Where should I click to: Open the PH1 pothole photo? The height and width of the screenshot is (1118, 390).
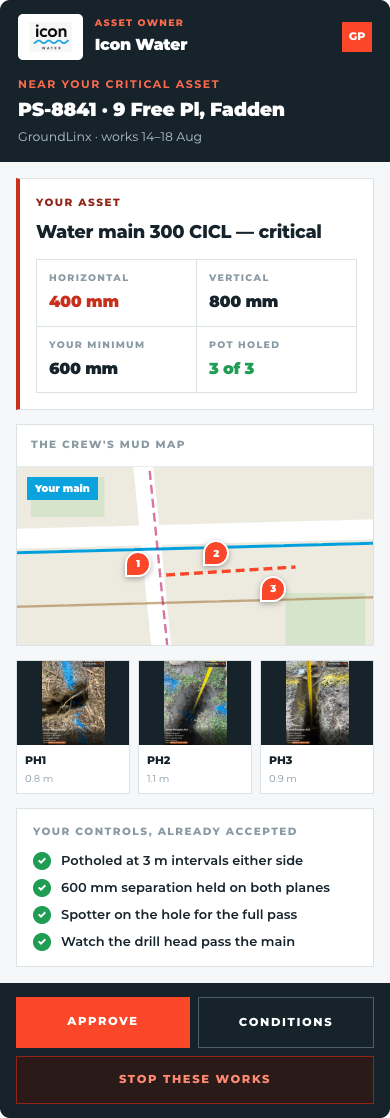point(73,703)
